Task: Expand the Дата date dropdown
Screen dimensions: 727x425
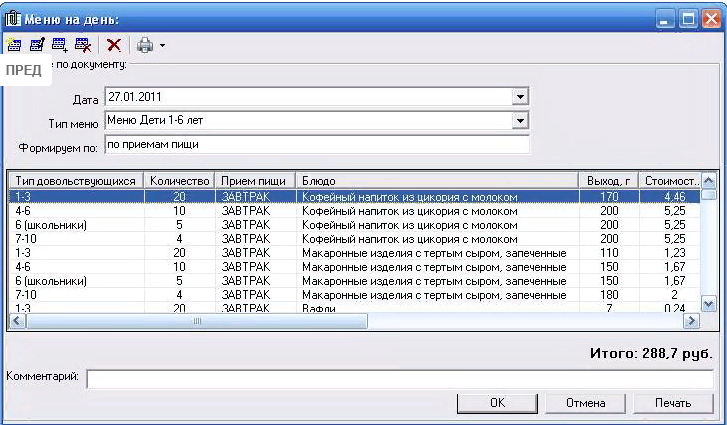Action: [x=519, y=97]
